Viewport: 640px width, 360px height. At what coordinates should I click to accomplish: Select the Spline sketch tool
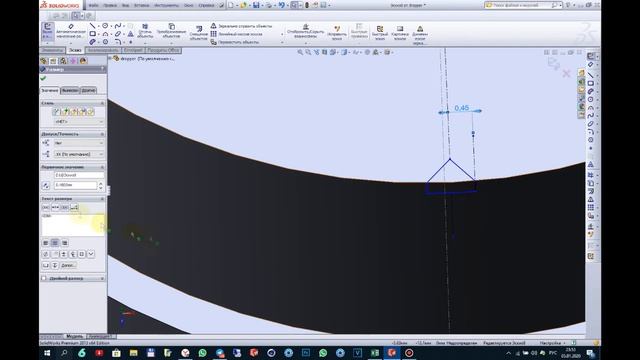point(118,26)
